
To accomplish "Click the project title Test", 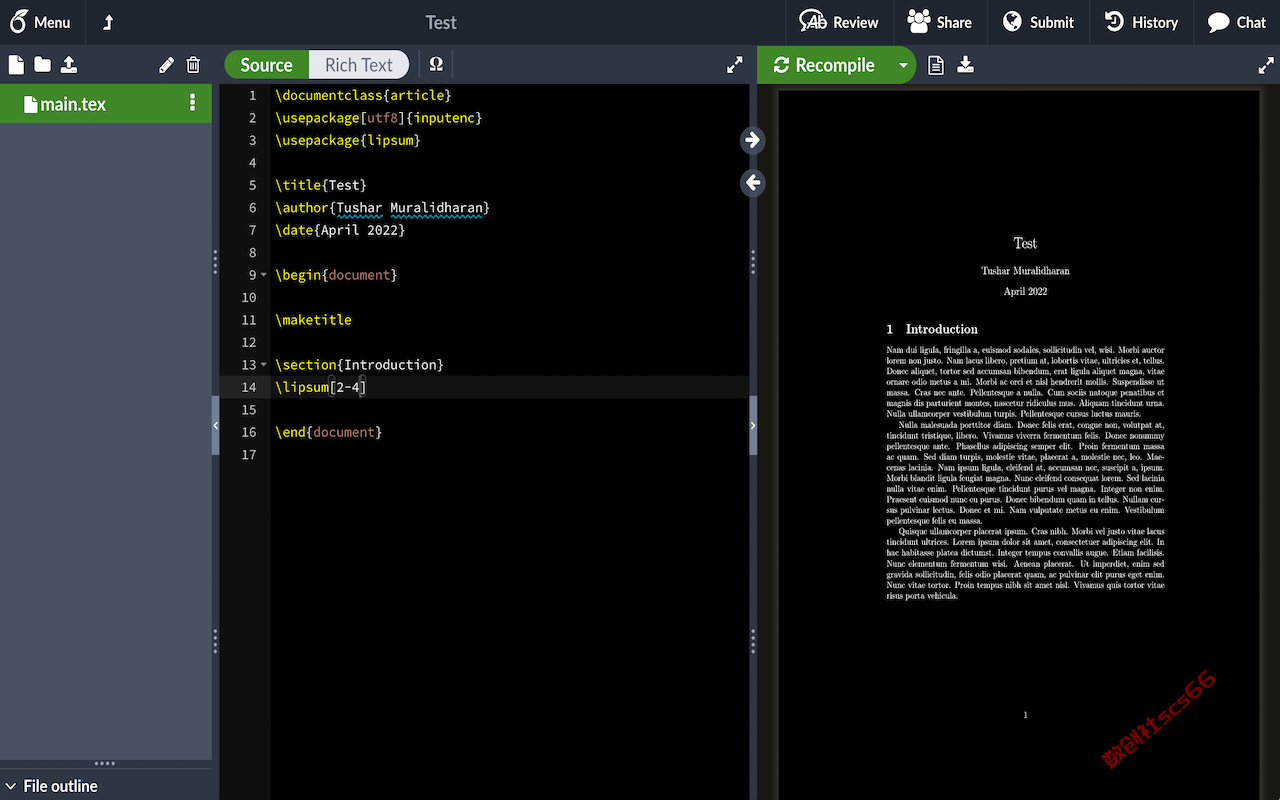I will click(x=441, y=22).
